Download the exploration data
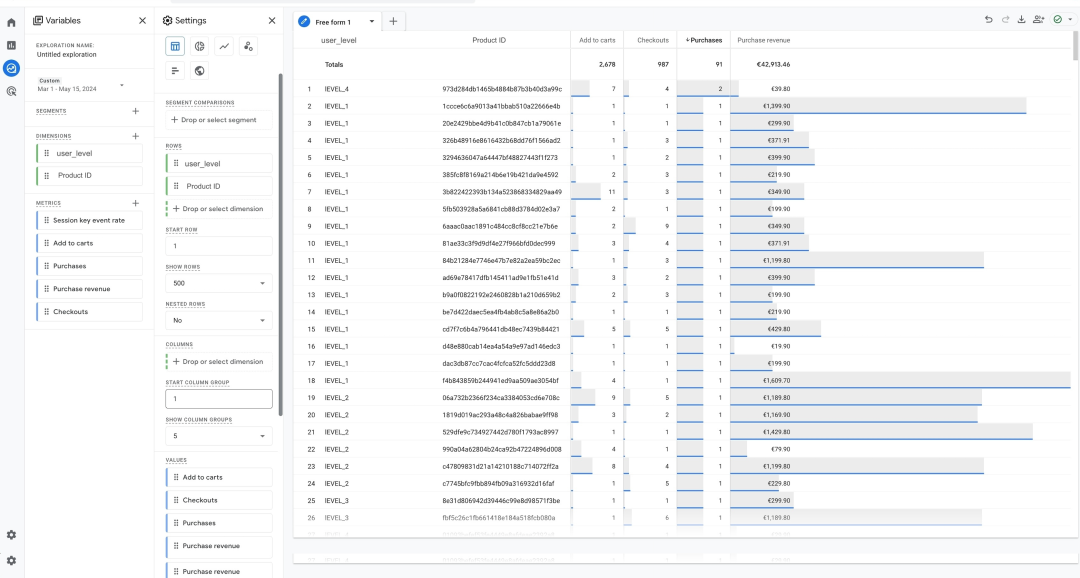1080x578 pixels. [1021, 19]
